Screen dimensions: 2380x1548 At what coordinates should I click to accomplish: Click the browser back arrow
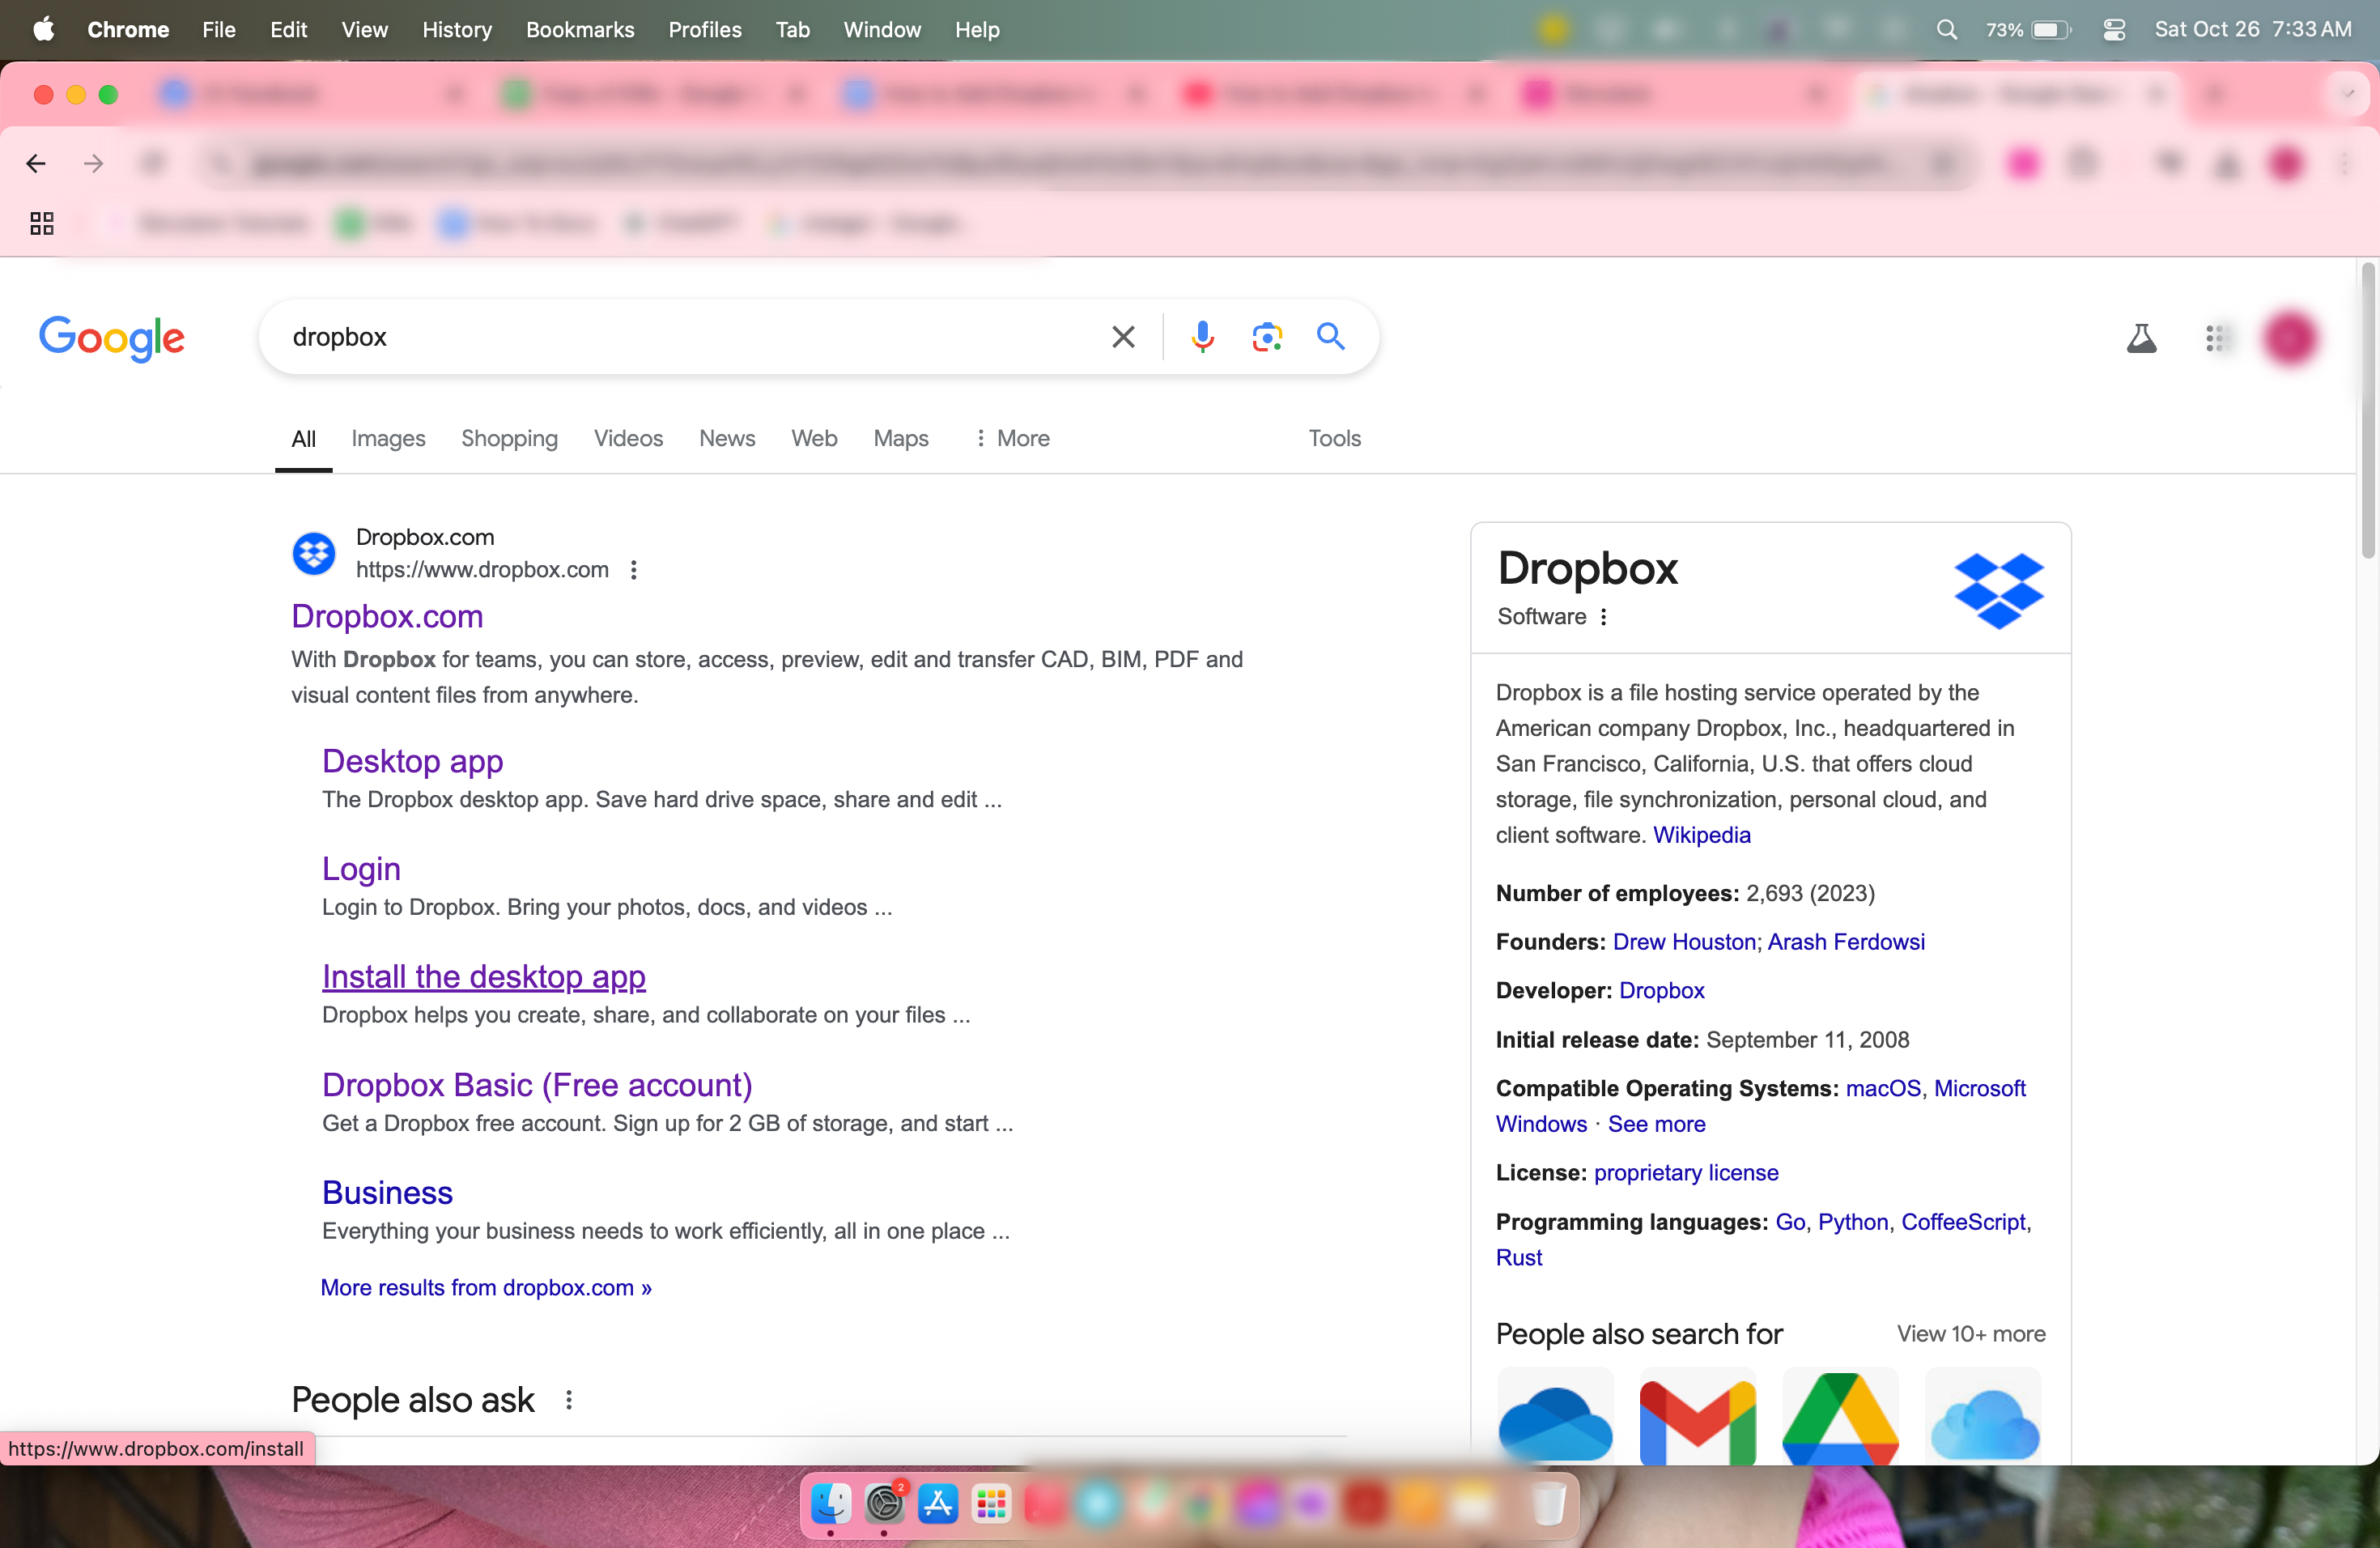click(36, 163)
